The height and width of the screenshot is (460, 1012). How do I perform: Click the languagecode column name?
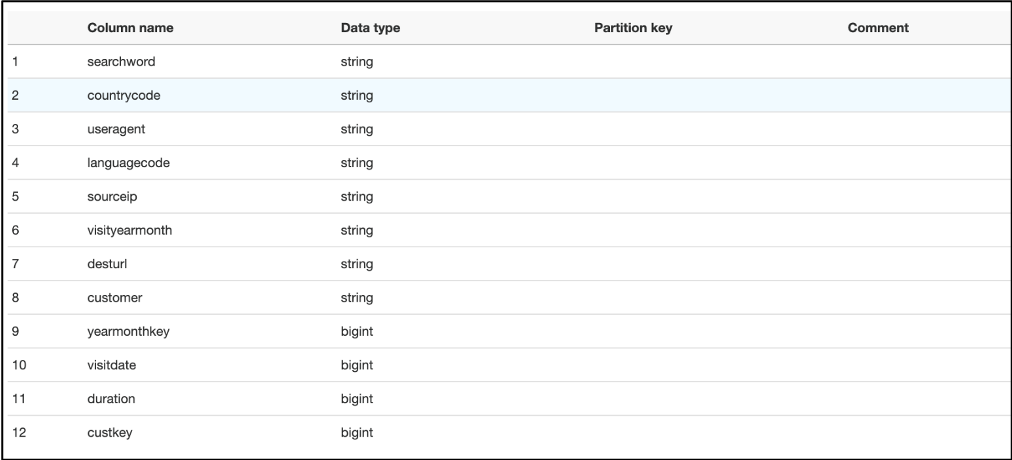[x=128, y=163]
